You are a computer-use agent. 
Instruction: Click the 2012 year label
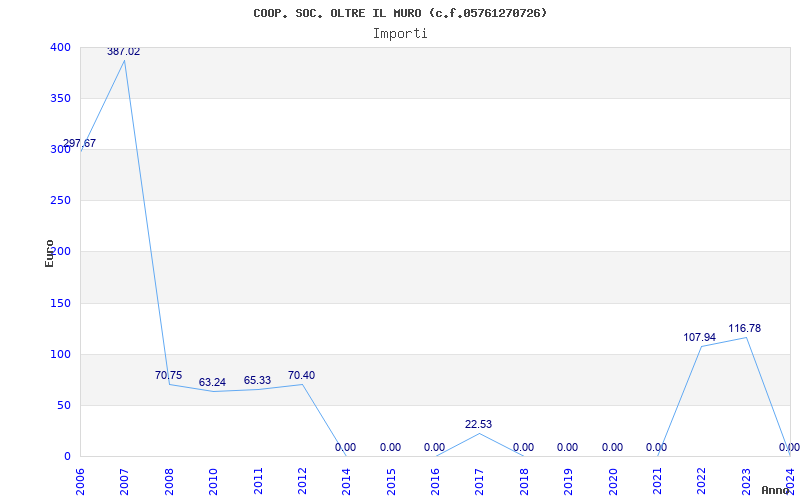(302, 481)
